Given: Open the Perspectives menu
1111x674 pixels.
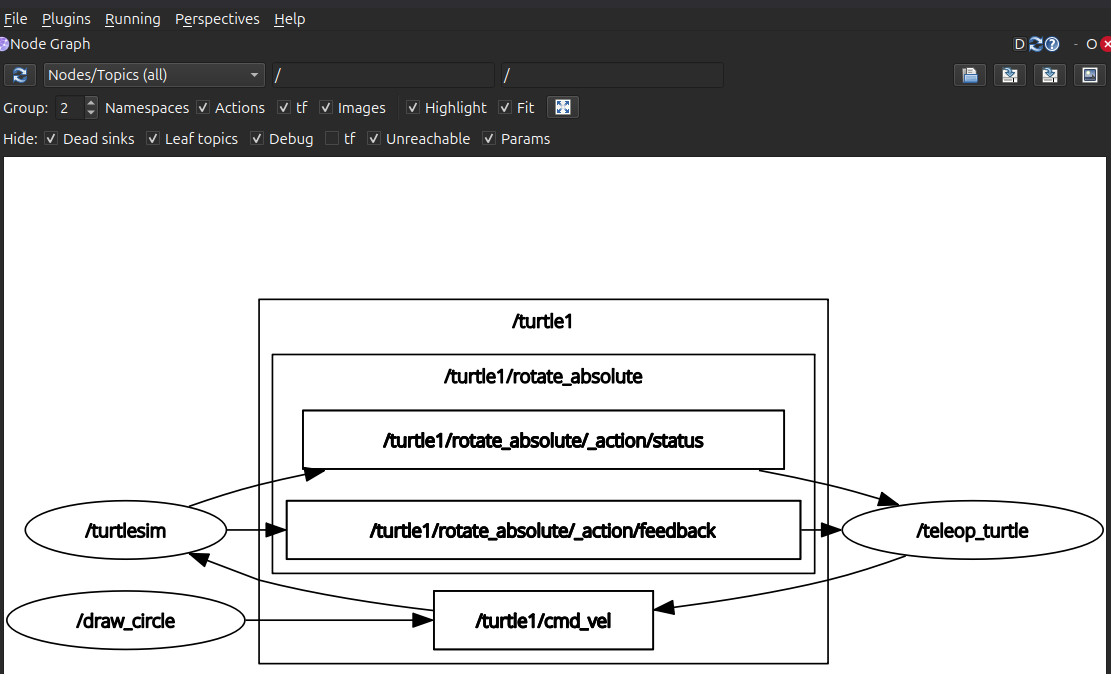Looking at the screenshot, I should point(217,19).
